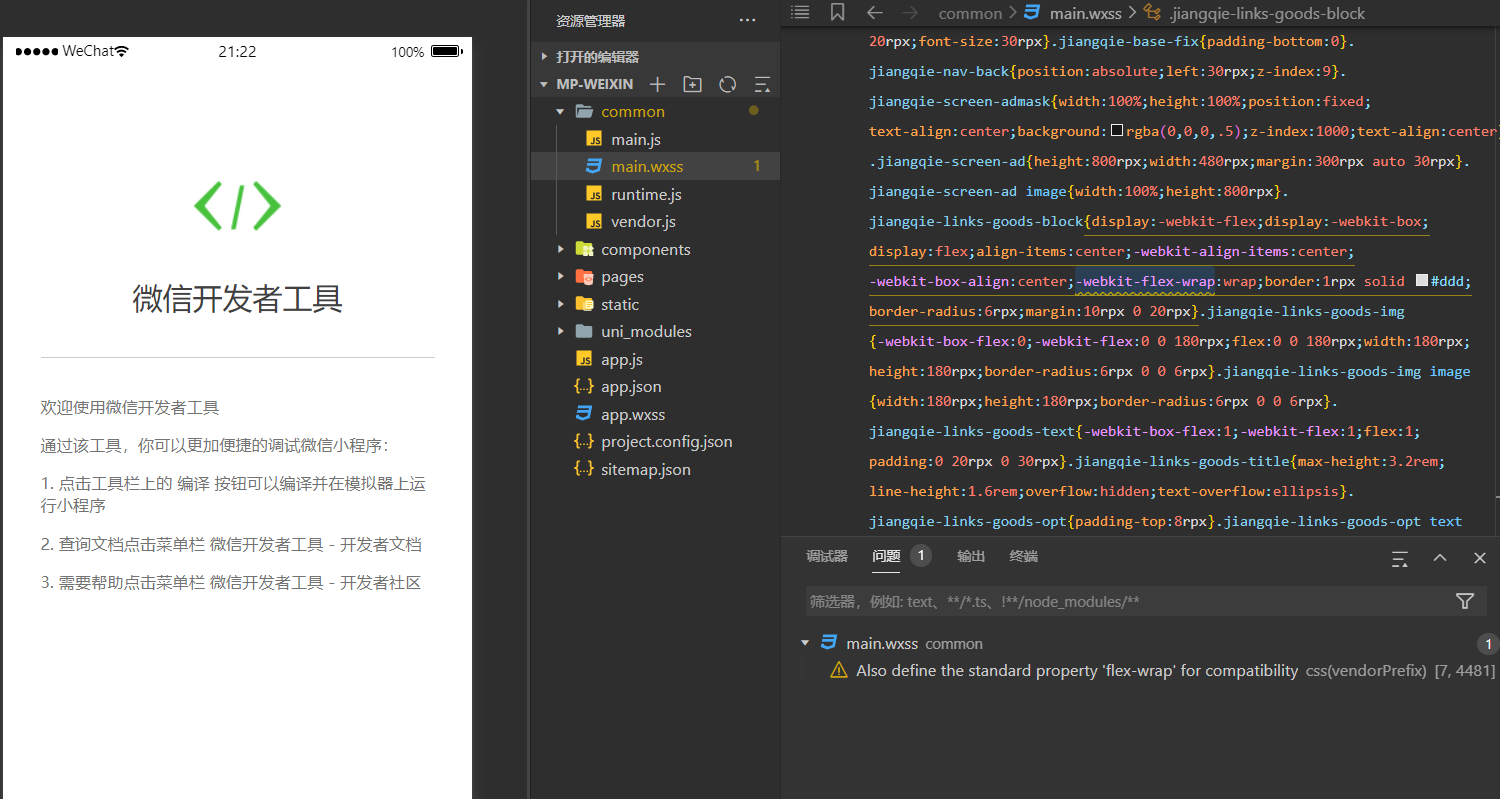Click collapse-all icon in problems panel header
1500x799 pixels.
tap(1400, 558)
